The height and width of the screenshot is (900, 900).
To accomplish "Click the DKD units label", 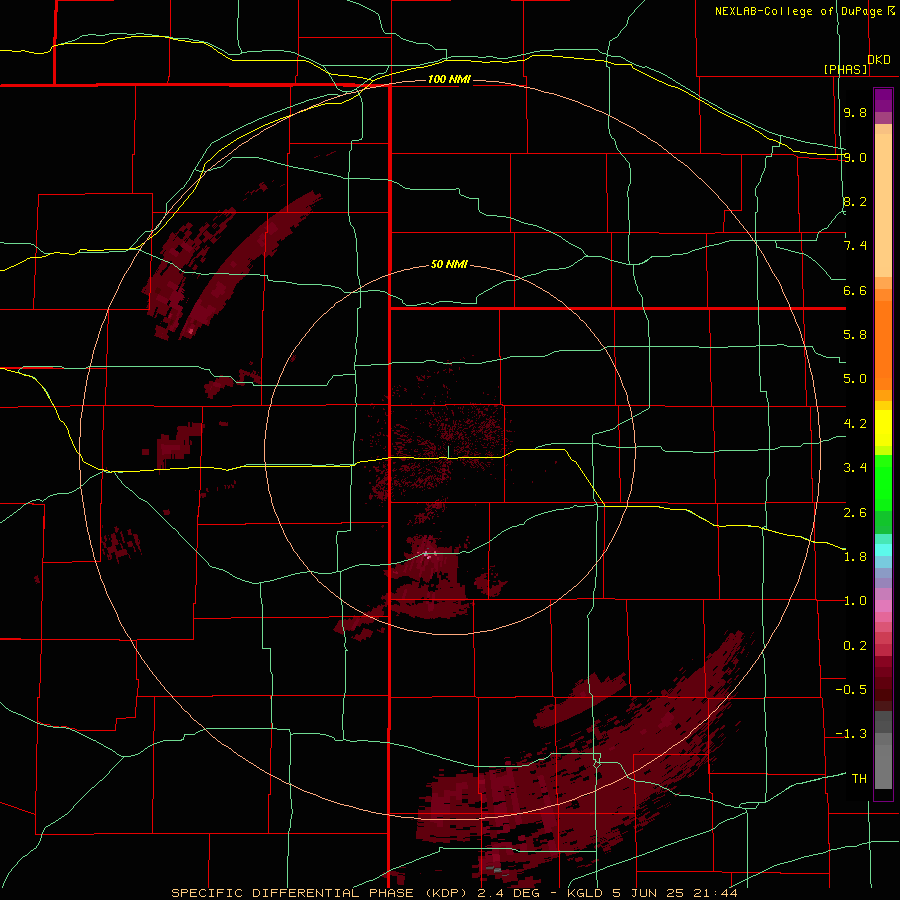I will coord(879,60).
